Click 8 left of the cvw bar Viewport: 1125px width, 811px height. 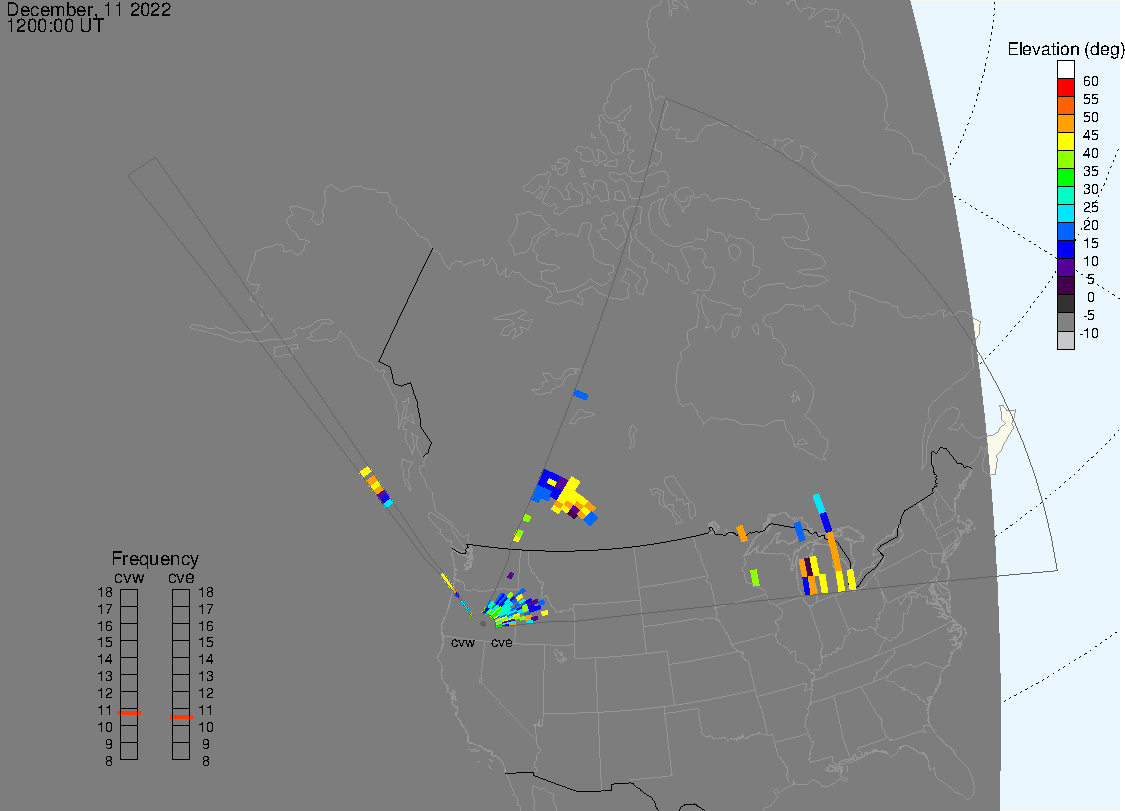pyautogui.click(x=109, y=761)
